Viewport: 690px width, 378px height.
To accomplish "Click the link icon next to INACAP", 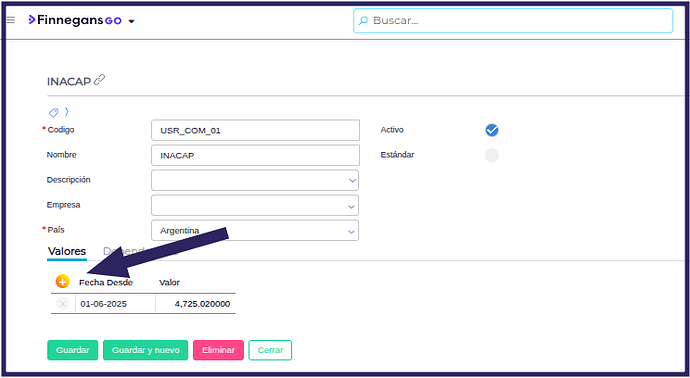I will pyautogui.click(x=100, y=80).
